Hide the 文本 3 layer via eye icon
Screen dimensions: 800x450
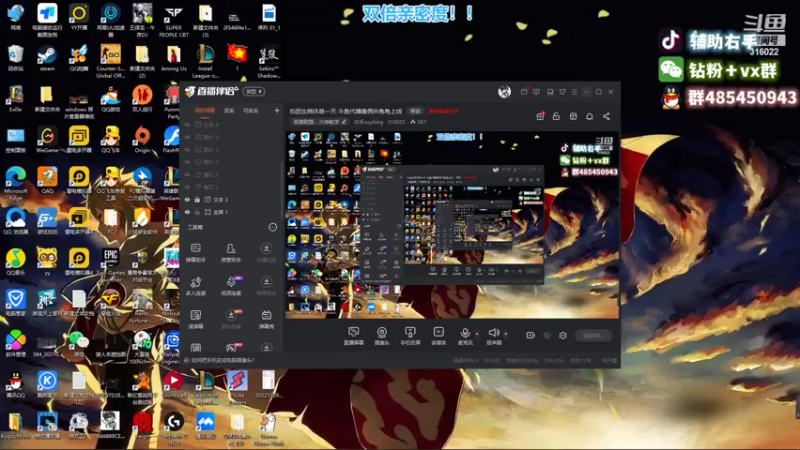click(187, 199)
